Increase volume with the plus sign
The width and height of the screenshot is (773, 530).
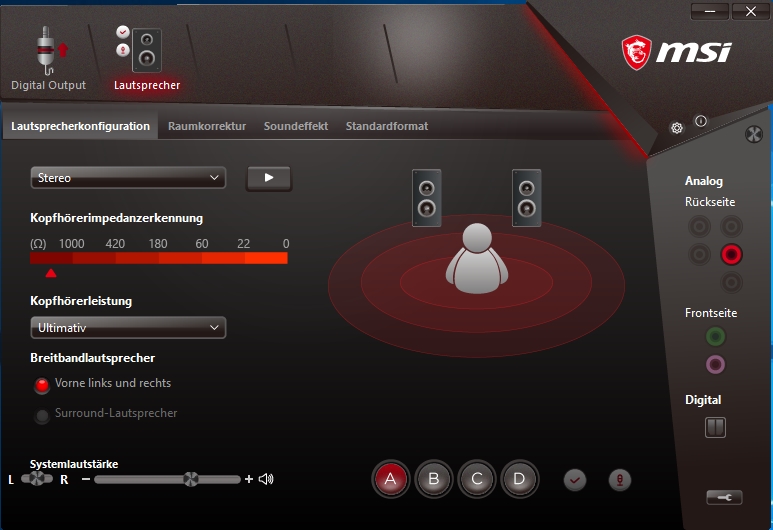coord(248,479)
